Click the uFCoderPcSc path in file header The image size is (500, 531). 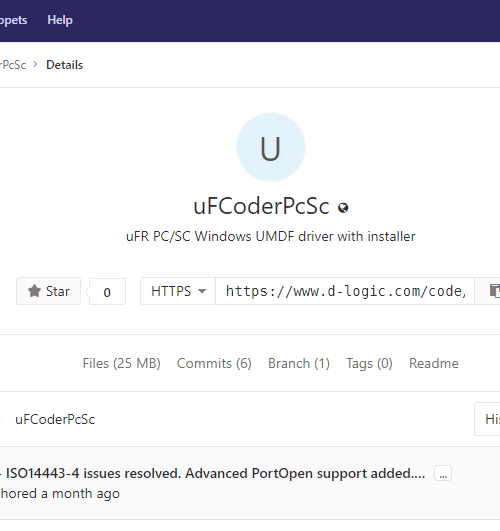[55, 419]
